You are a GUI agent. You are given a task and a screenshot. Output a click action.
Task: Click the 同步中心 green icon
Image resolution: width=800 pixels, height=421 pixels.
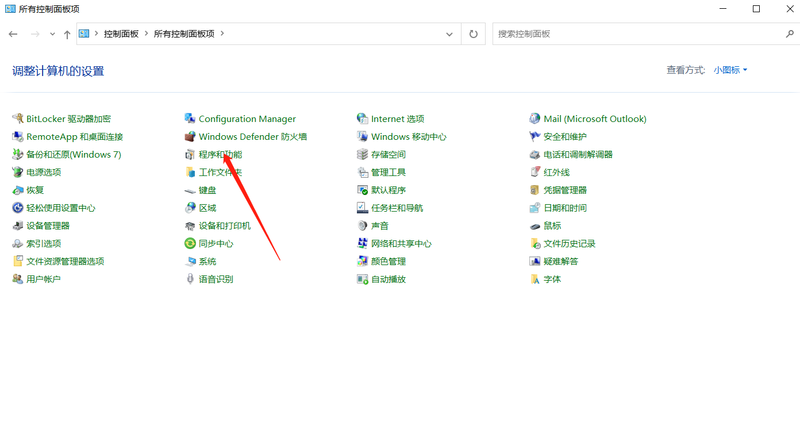point(190,243)
